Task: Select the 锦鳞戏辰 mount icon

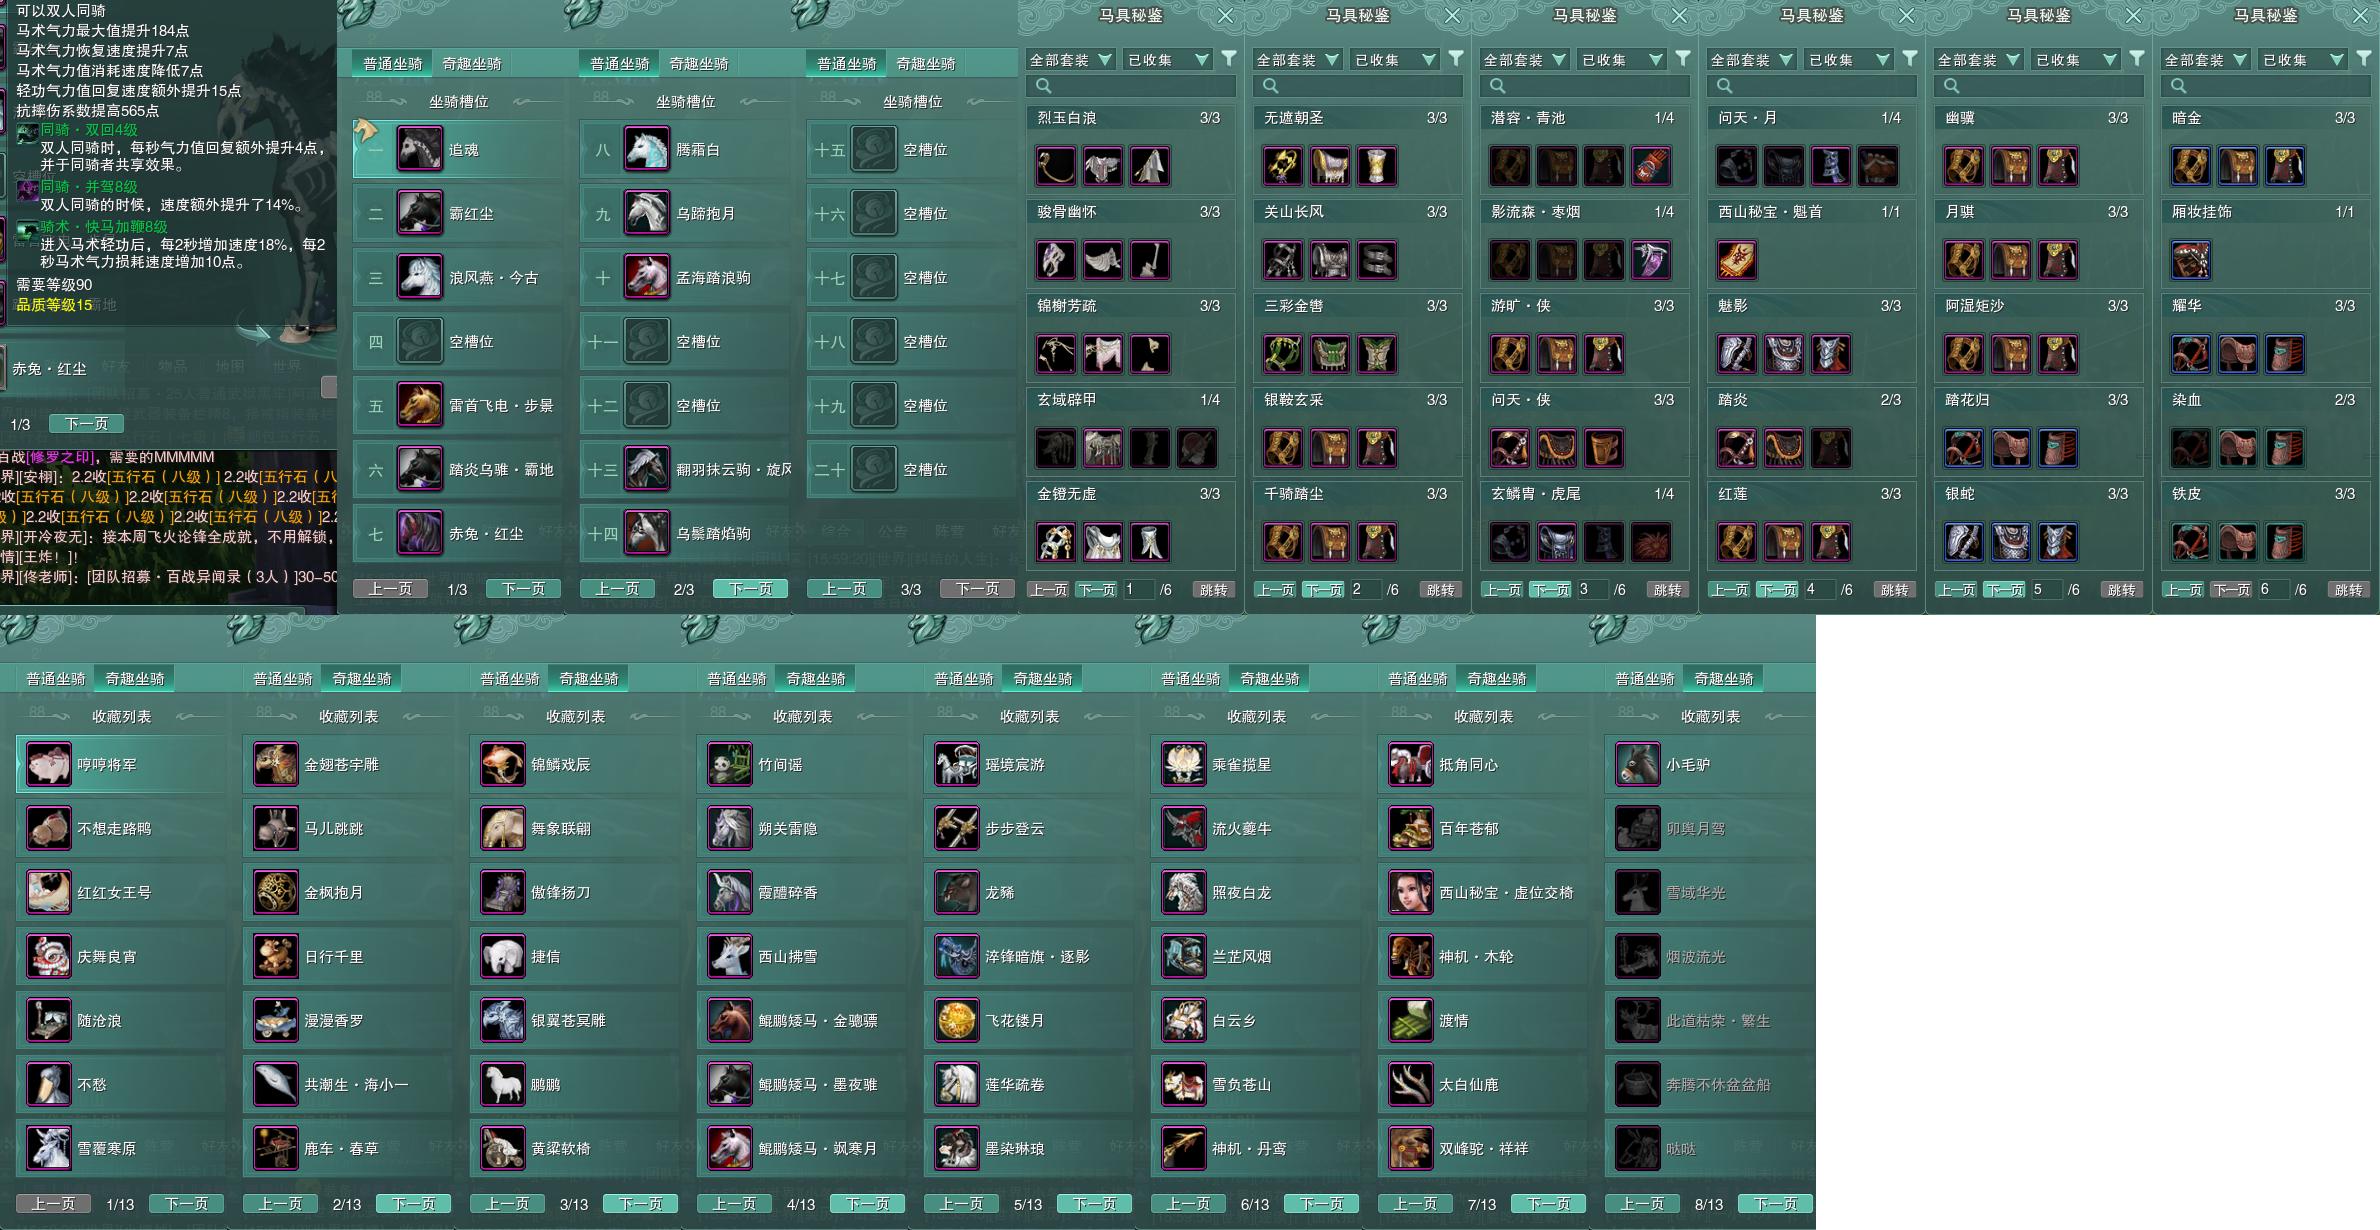Action: click(x=503, y=764)
